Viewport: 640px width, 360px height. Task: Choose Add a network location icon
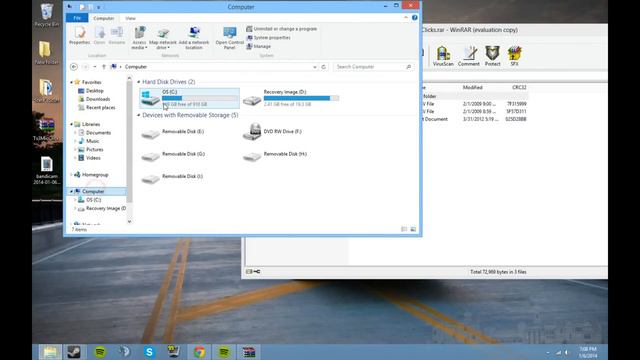[194, 38]
